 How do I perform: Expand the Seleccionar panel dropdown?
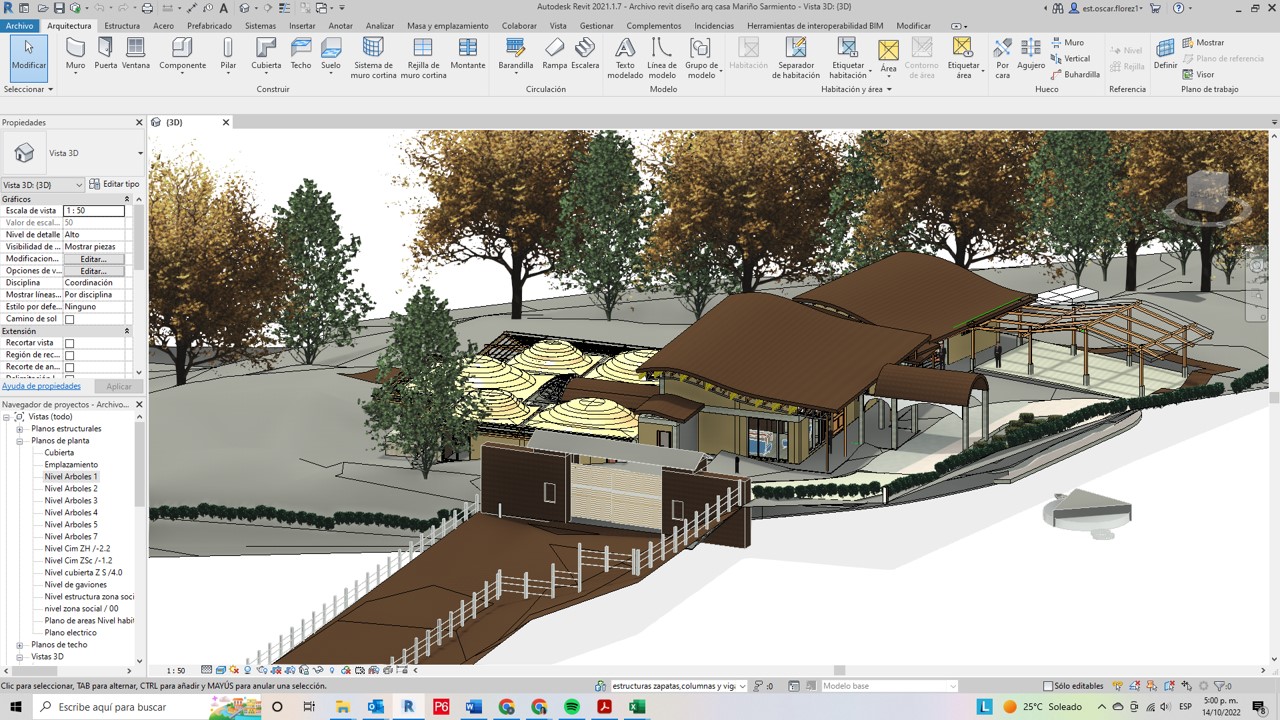[28, 89]
